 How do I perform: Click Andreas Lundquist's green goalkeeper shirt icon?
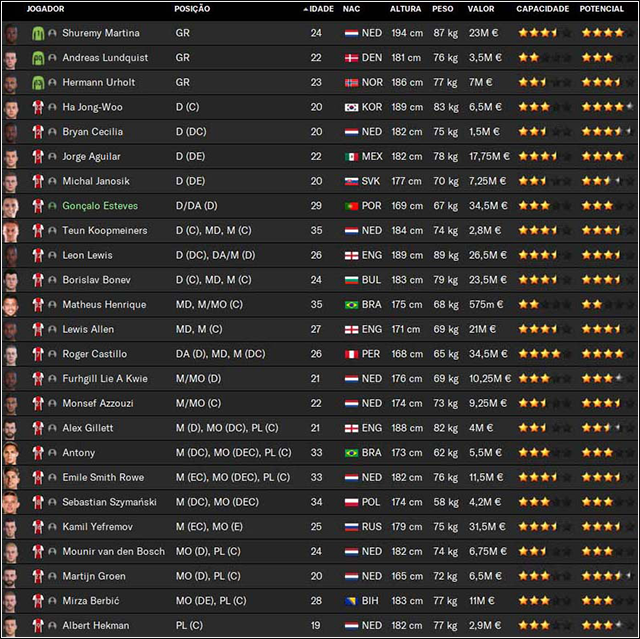[x=38, y=58]
